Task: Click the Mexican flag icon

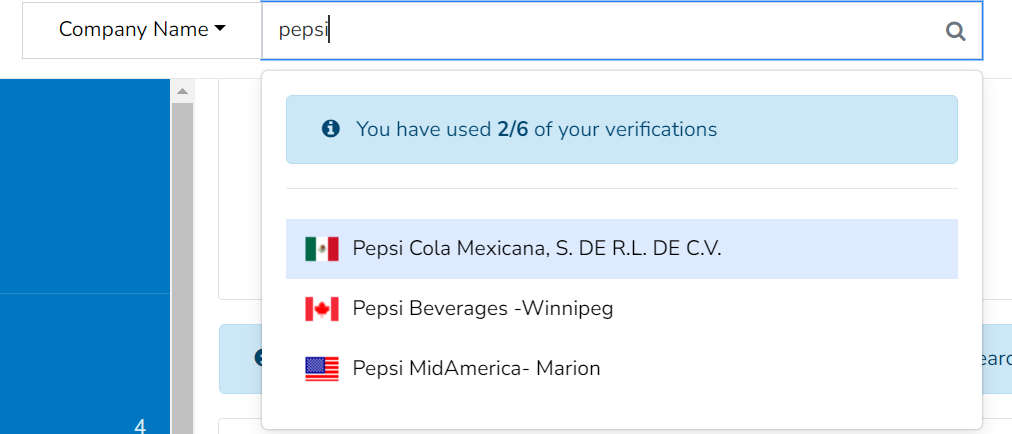Action: (x=322, y=249)
